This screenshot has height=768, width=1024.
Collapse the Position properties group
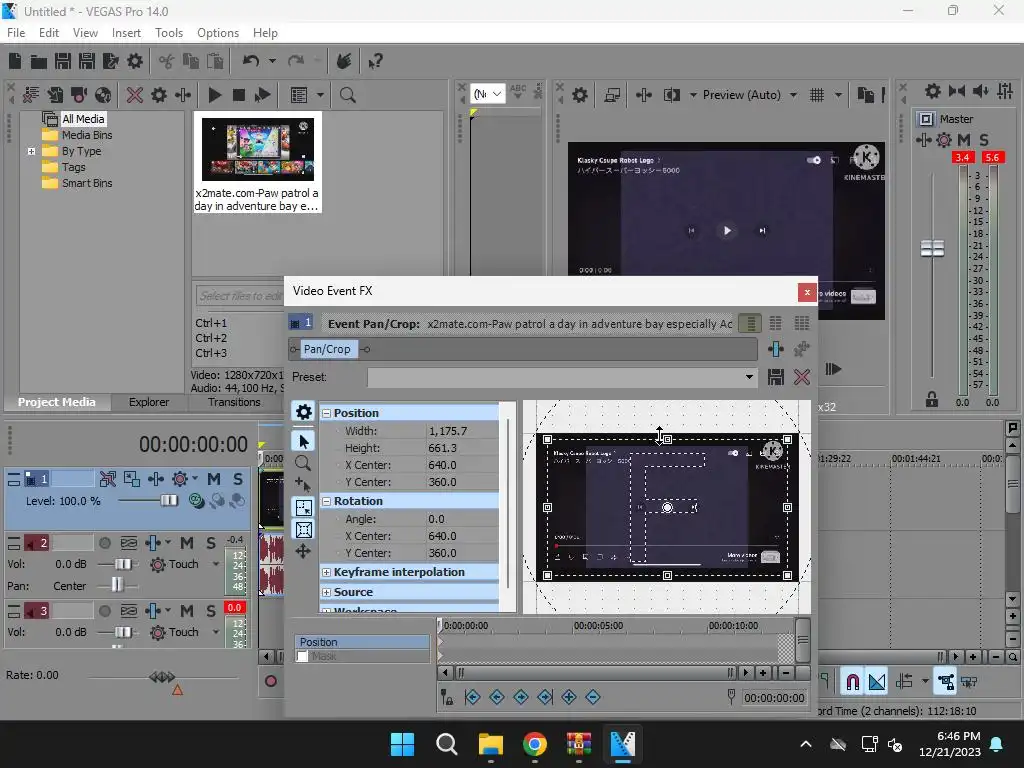tap(327, 413)
